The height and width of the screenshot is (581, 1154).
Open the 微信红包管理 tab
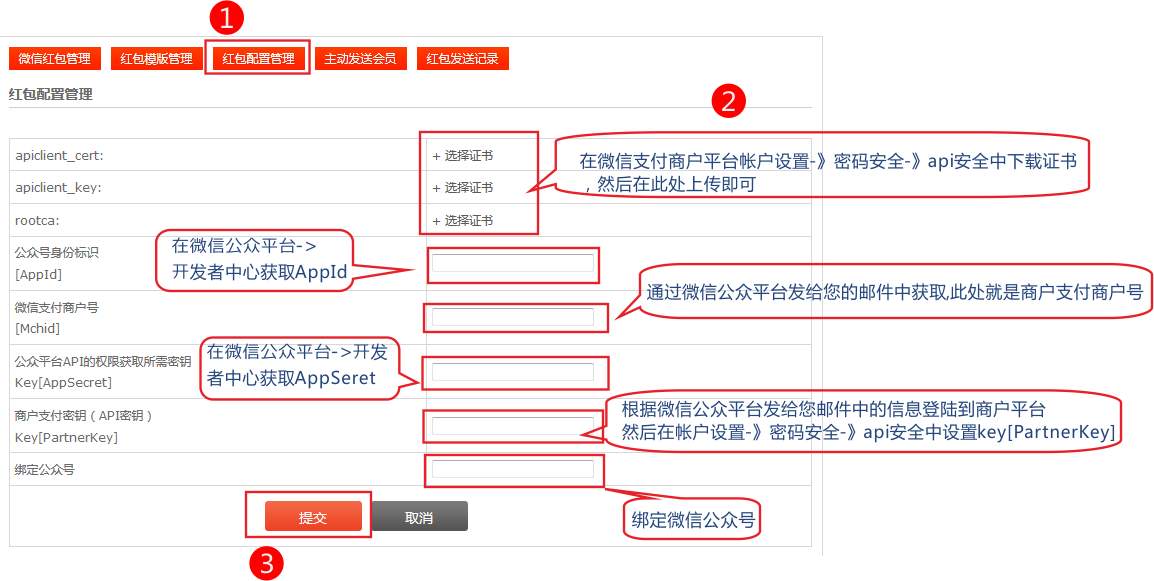pyautogui.click(x=54, y=59)
